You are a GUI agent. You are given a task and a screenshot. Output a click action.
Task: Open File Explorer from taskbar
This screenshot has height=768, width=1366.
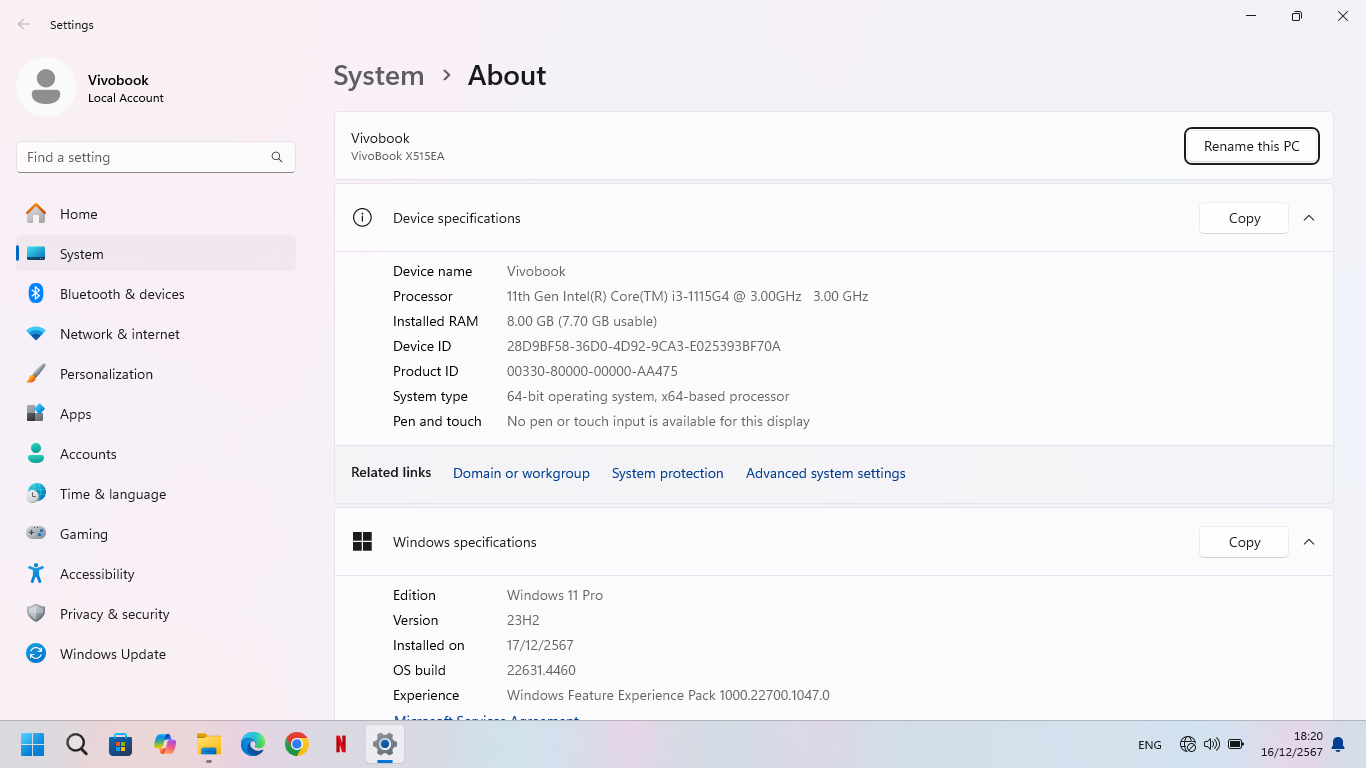coord(209,744)
